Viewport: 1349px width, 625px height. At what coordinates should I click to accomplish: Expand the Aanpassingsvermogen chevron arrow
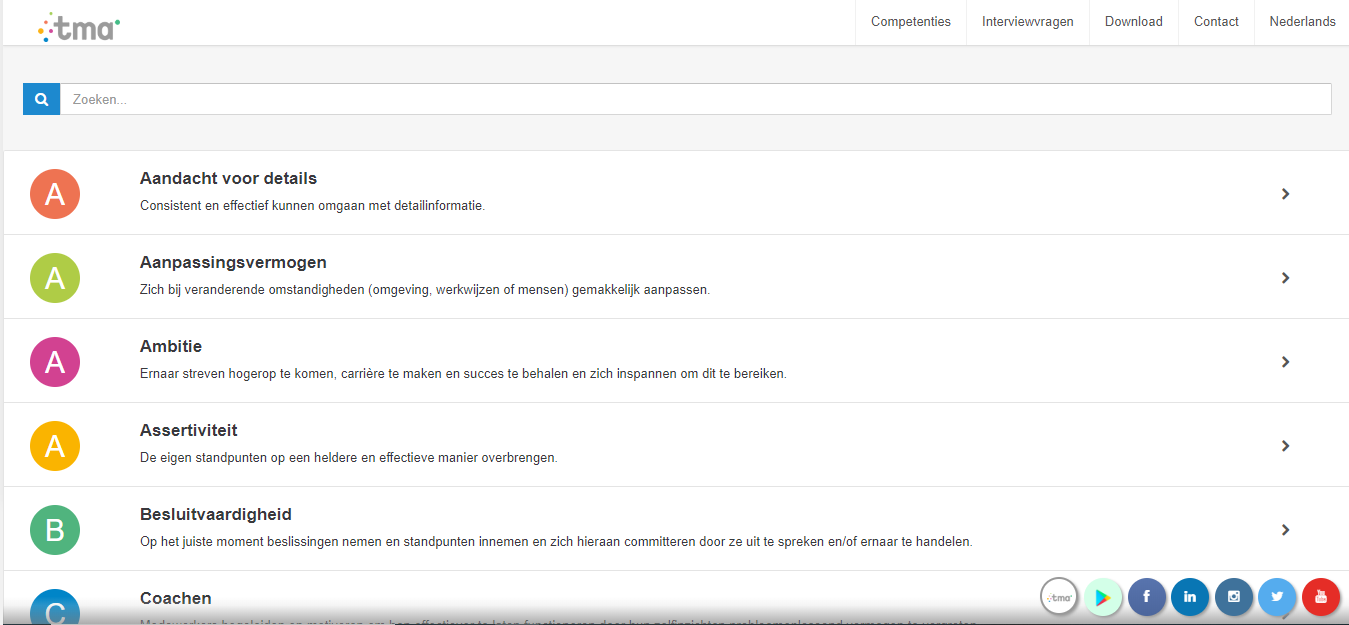(x=1286, y=278)
